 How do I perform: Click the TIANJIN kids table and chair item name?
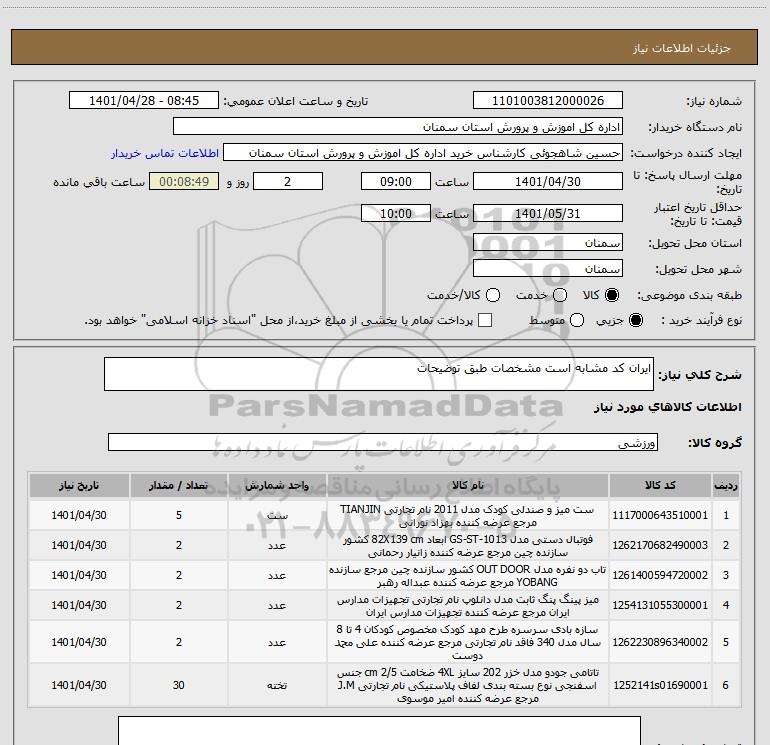468,516
